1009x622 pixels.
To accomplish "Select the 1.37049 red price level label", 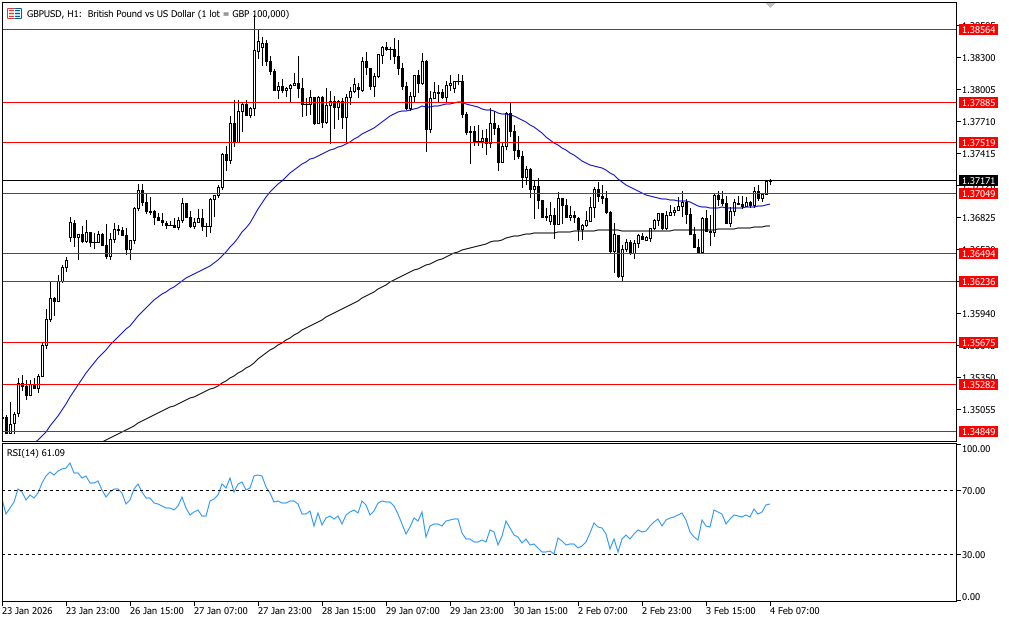I will tap(977, 193).
